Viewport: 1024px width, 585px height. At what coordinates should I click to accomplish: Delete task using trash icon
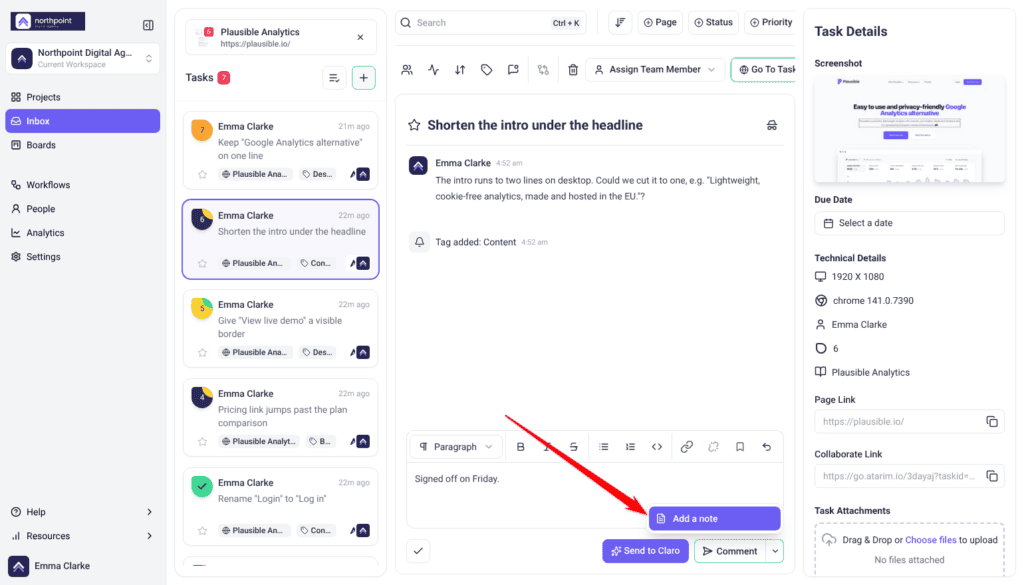click(x=573, y=69)
